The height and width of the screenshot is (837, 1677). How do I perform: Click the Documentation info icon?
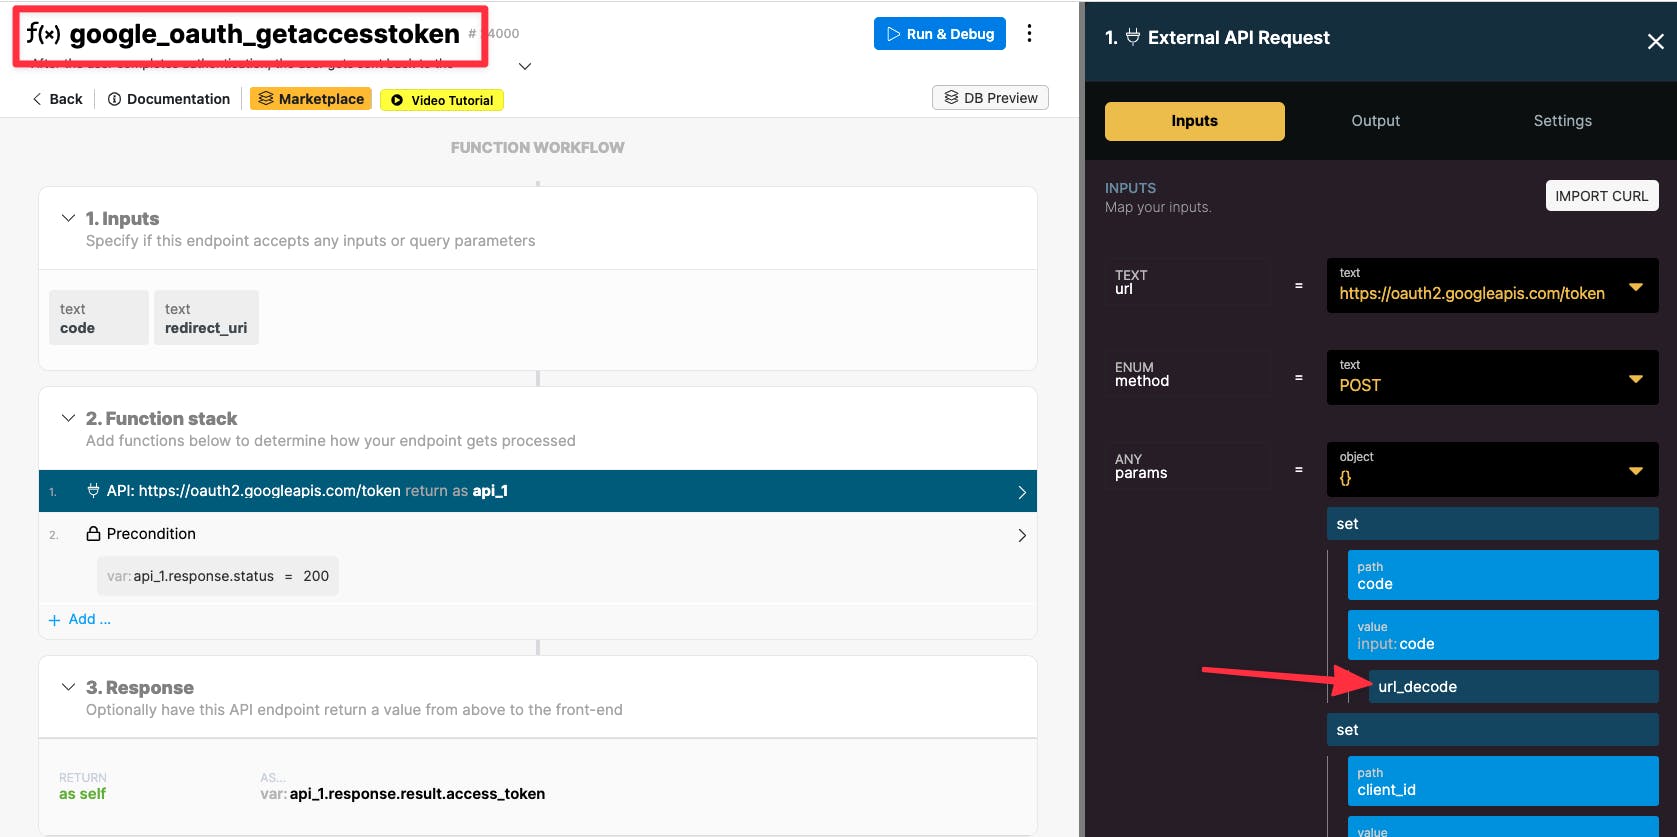coord(114,99)
